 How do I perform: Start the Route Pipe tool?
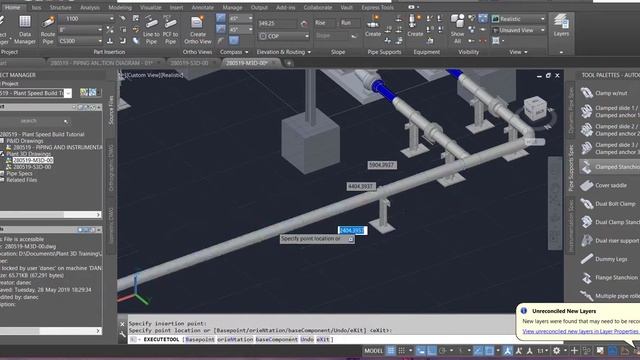(x=48, y=29)
